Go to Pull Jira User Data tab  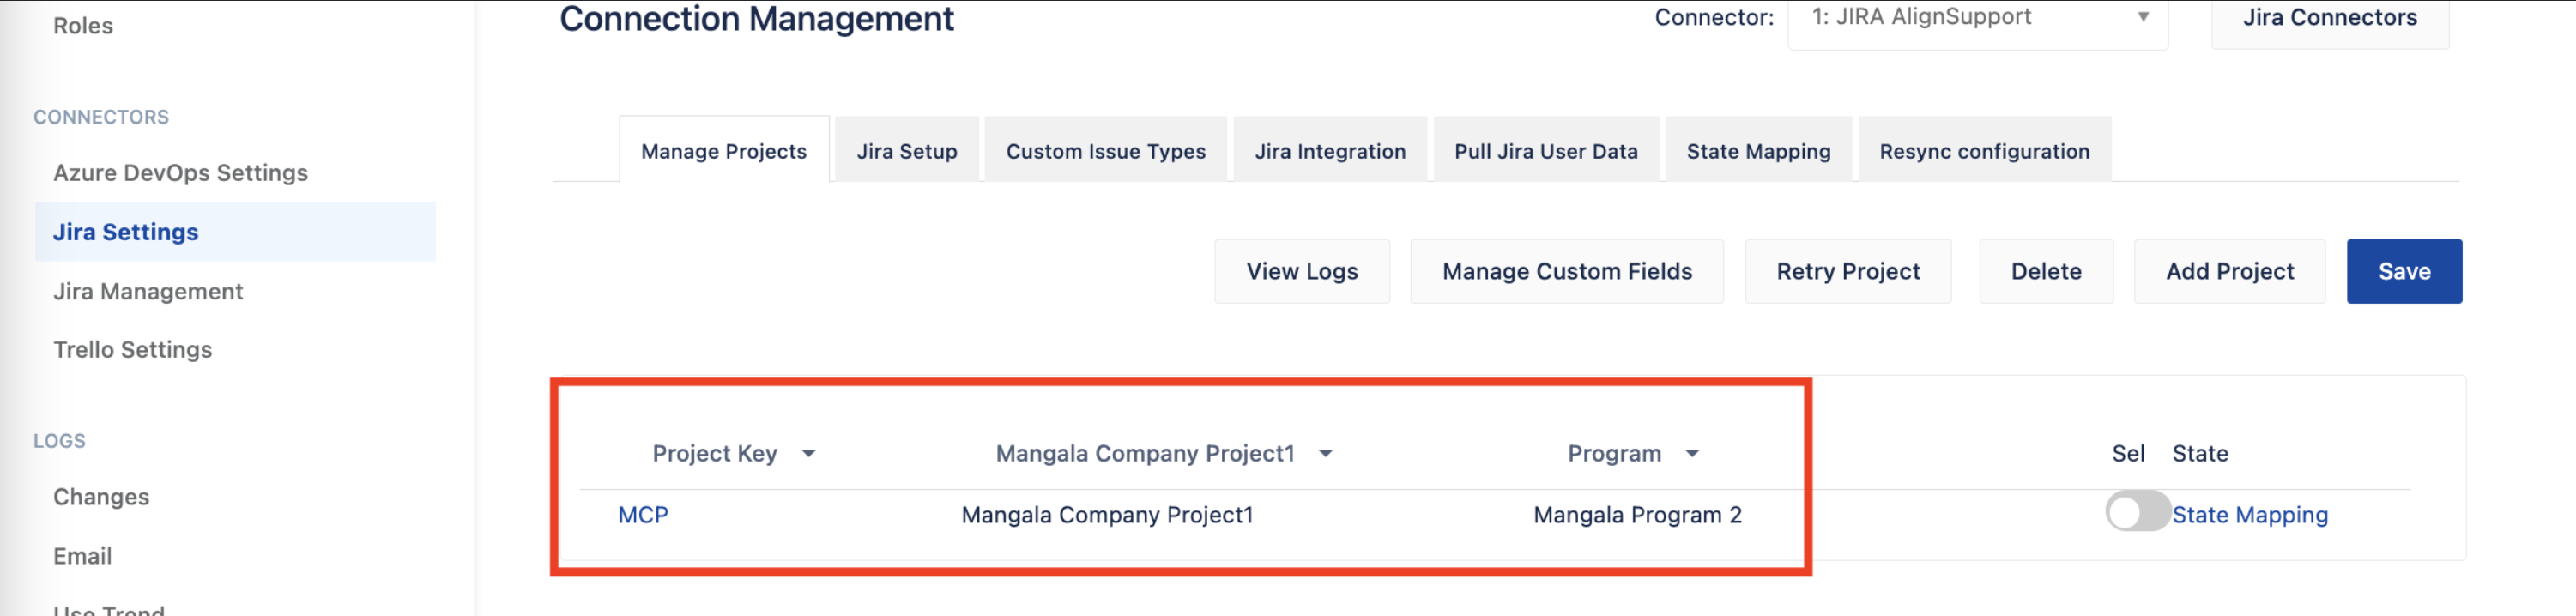1545,151
